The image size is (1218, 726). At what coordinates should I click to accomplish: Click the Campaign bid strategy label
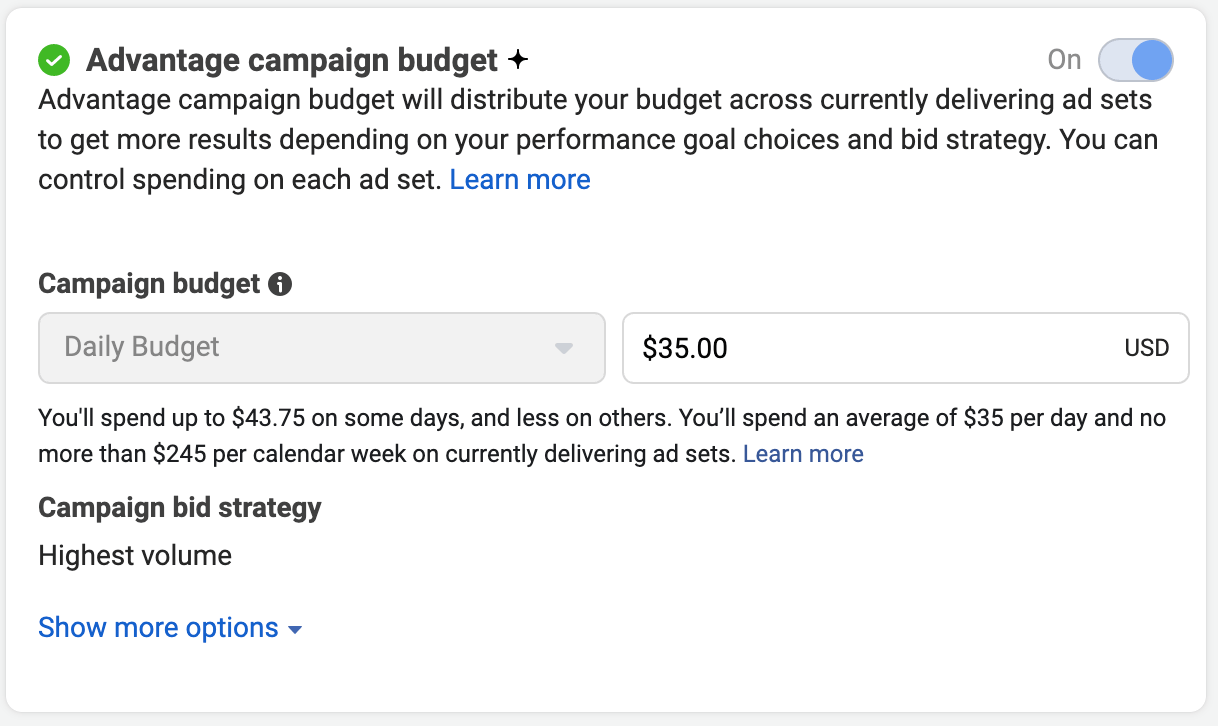180,507
